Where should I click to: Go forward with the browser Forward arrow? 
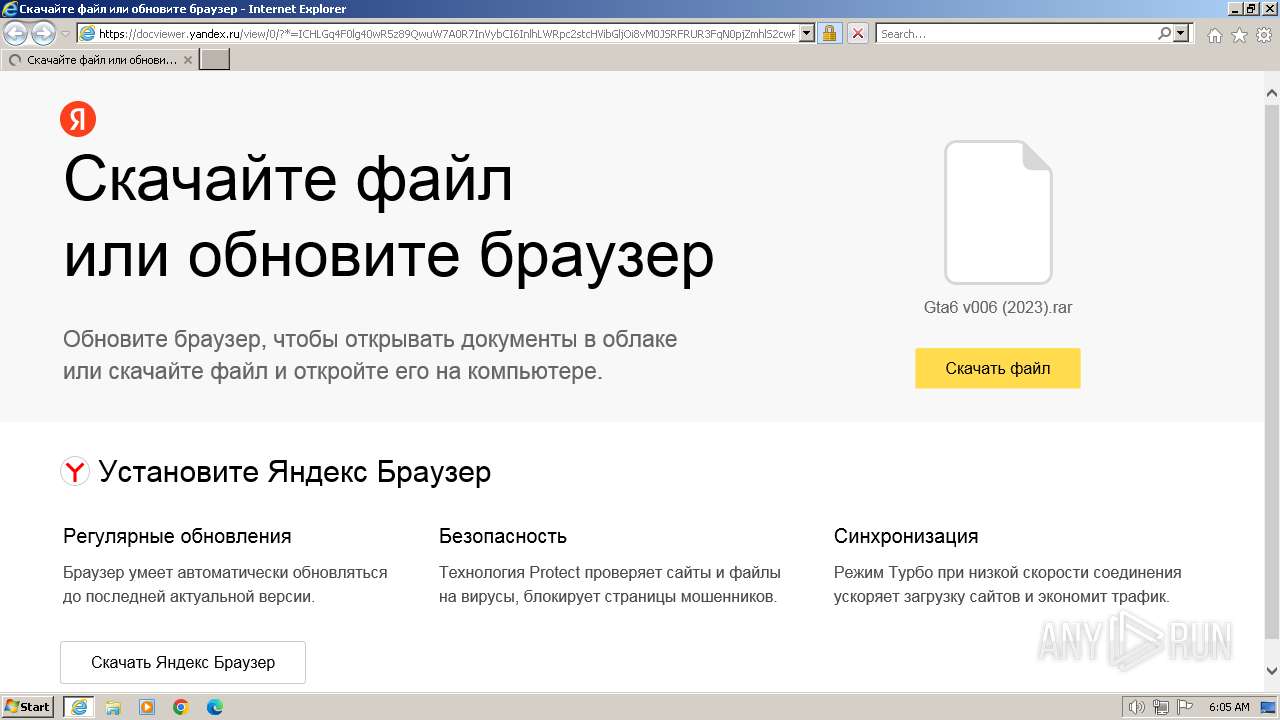43,33
